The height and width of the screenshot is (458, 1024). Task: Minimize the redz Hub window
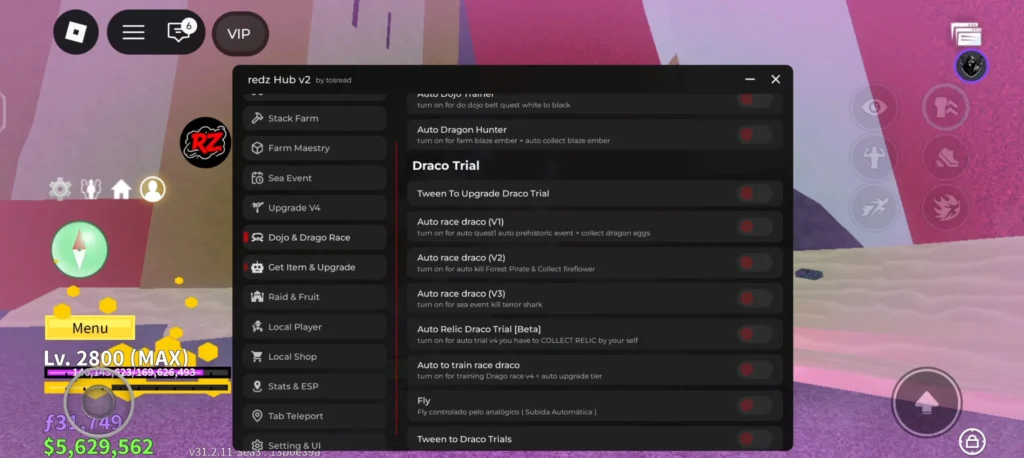[750, 80]
